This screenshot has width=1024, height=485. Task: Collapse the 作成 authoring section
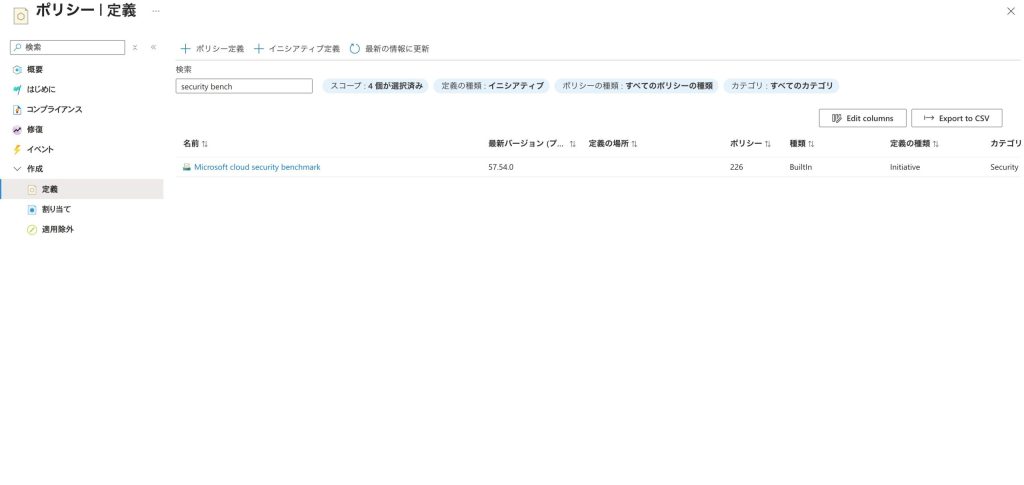[x=17, y=169]
